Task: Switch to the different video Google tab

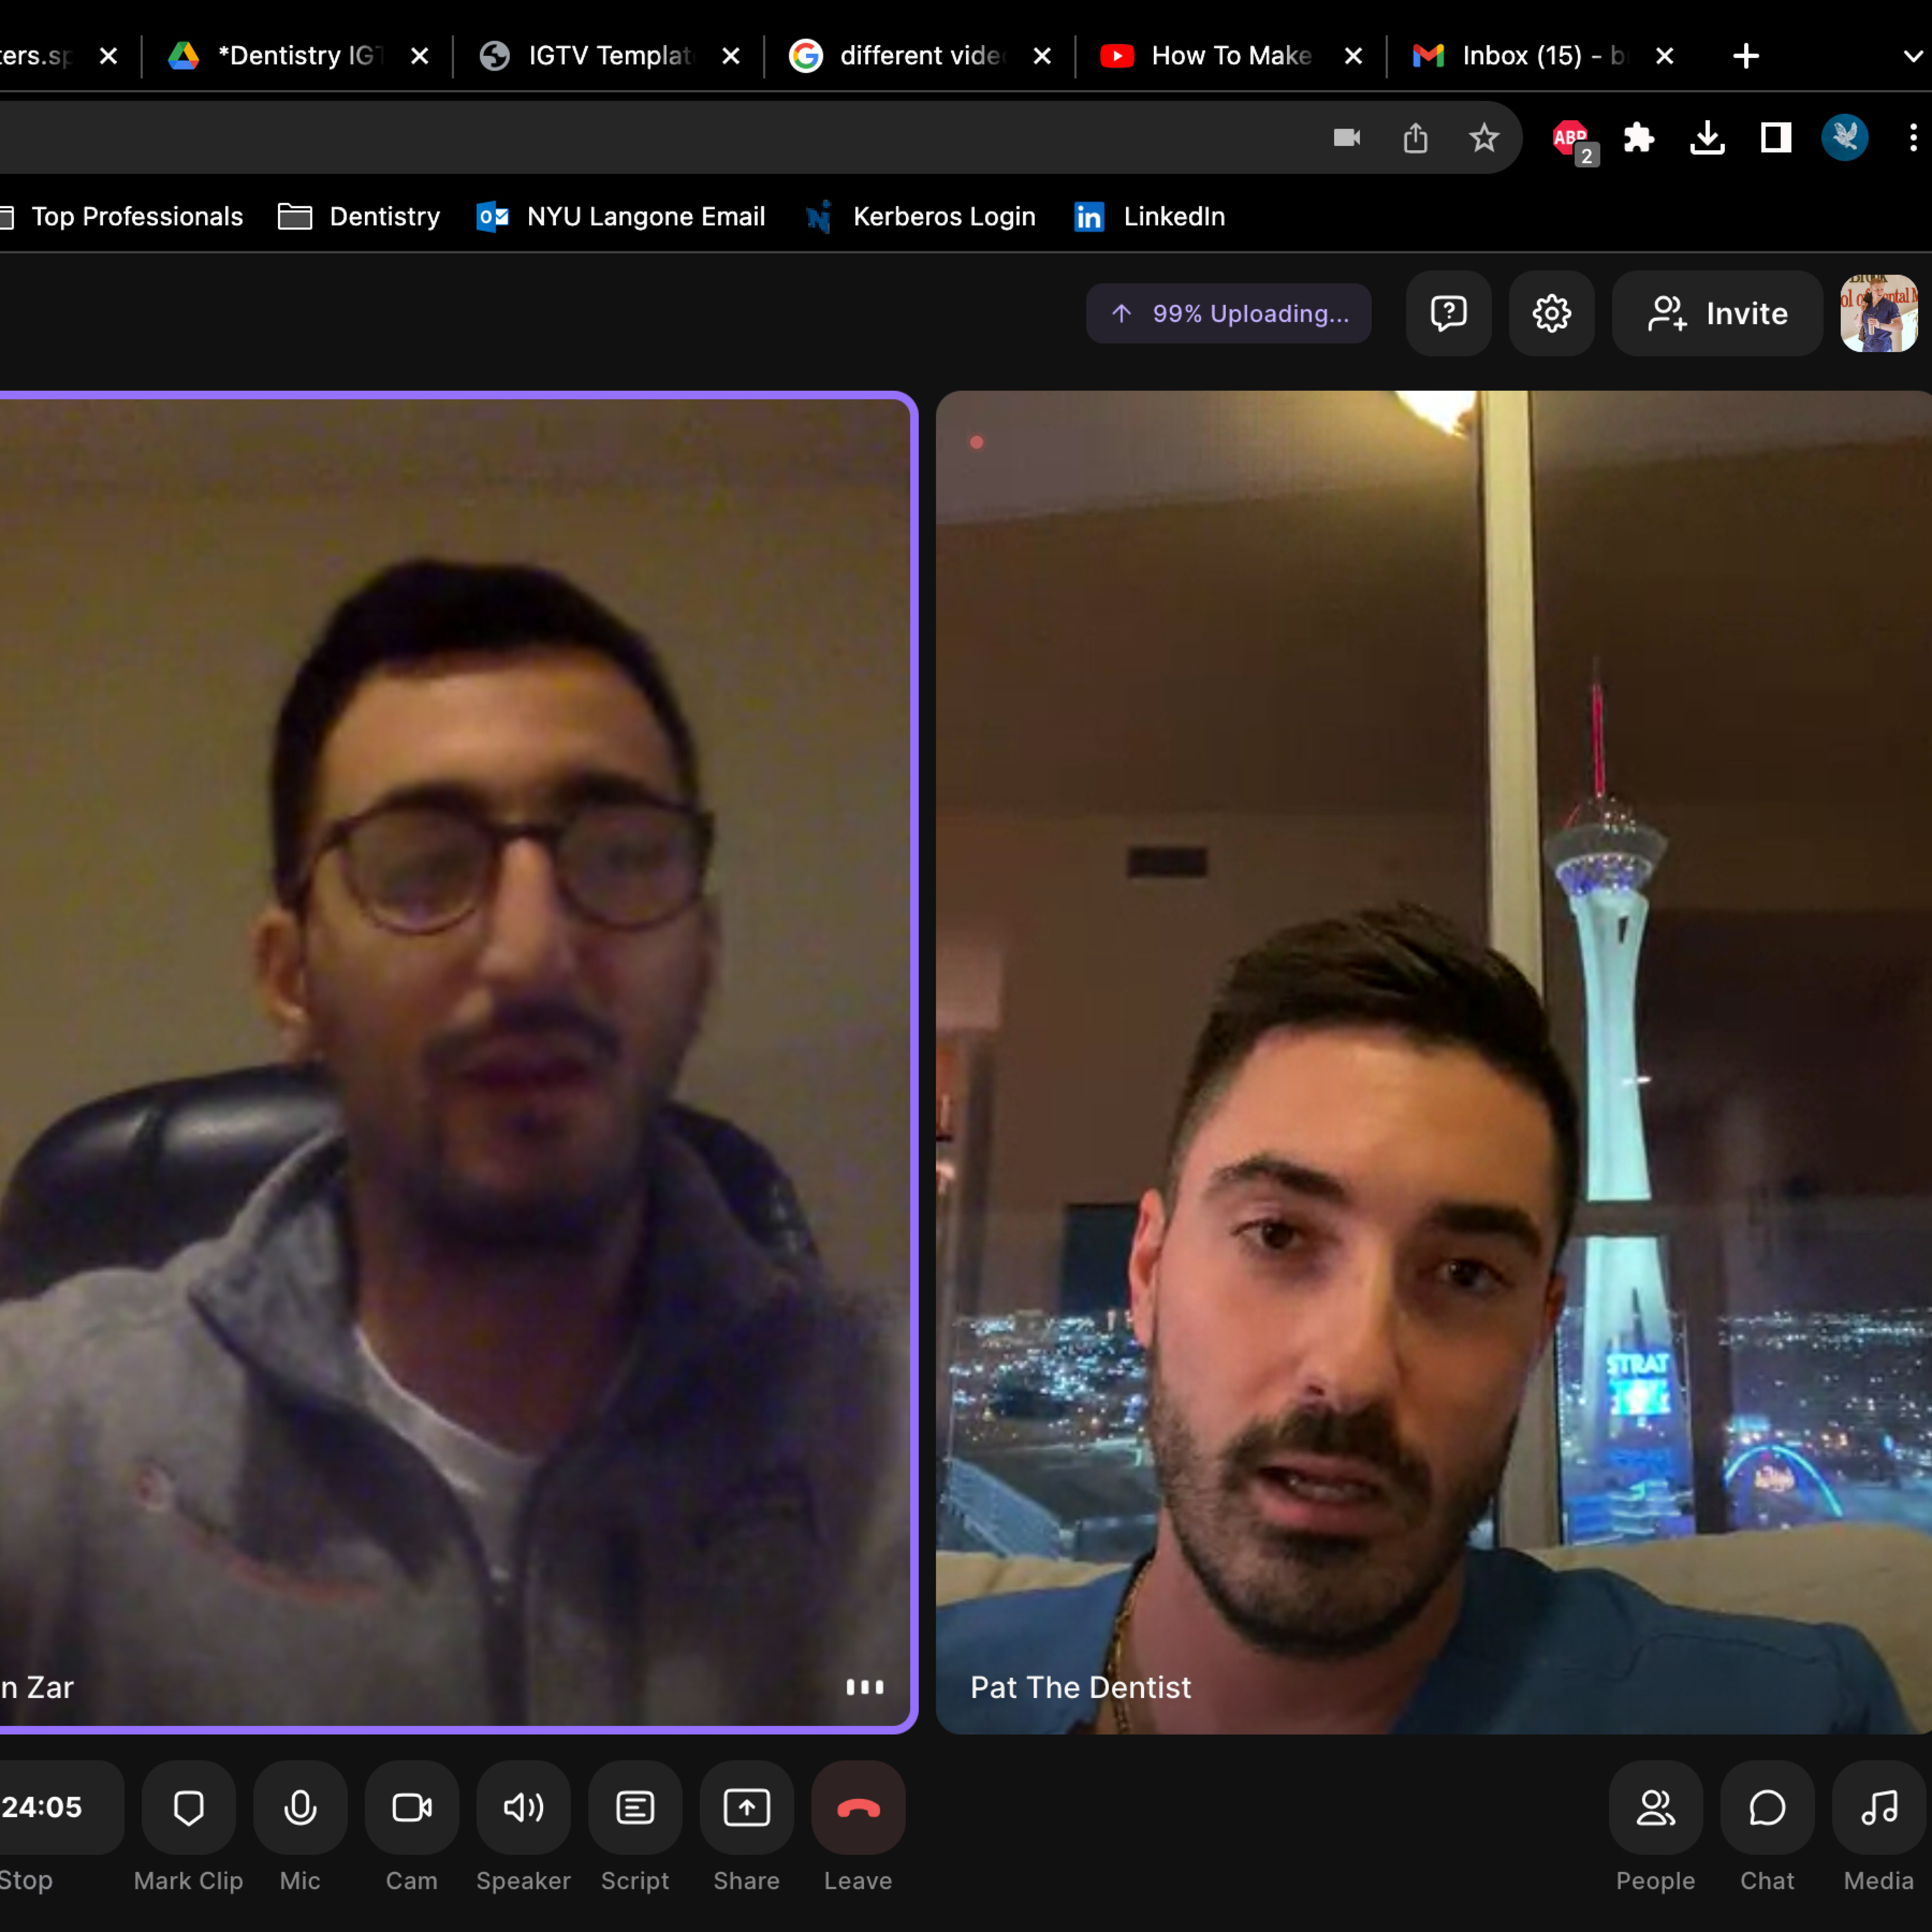Action: 920,55
